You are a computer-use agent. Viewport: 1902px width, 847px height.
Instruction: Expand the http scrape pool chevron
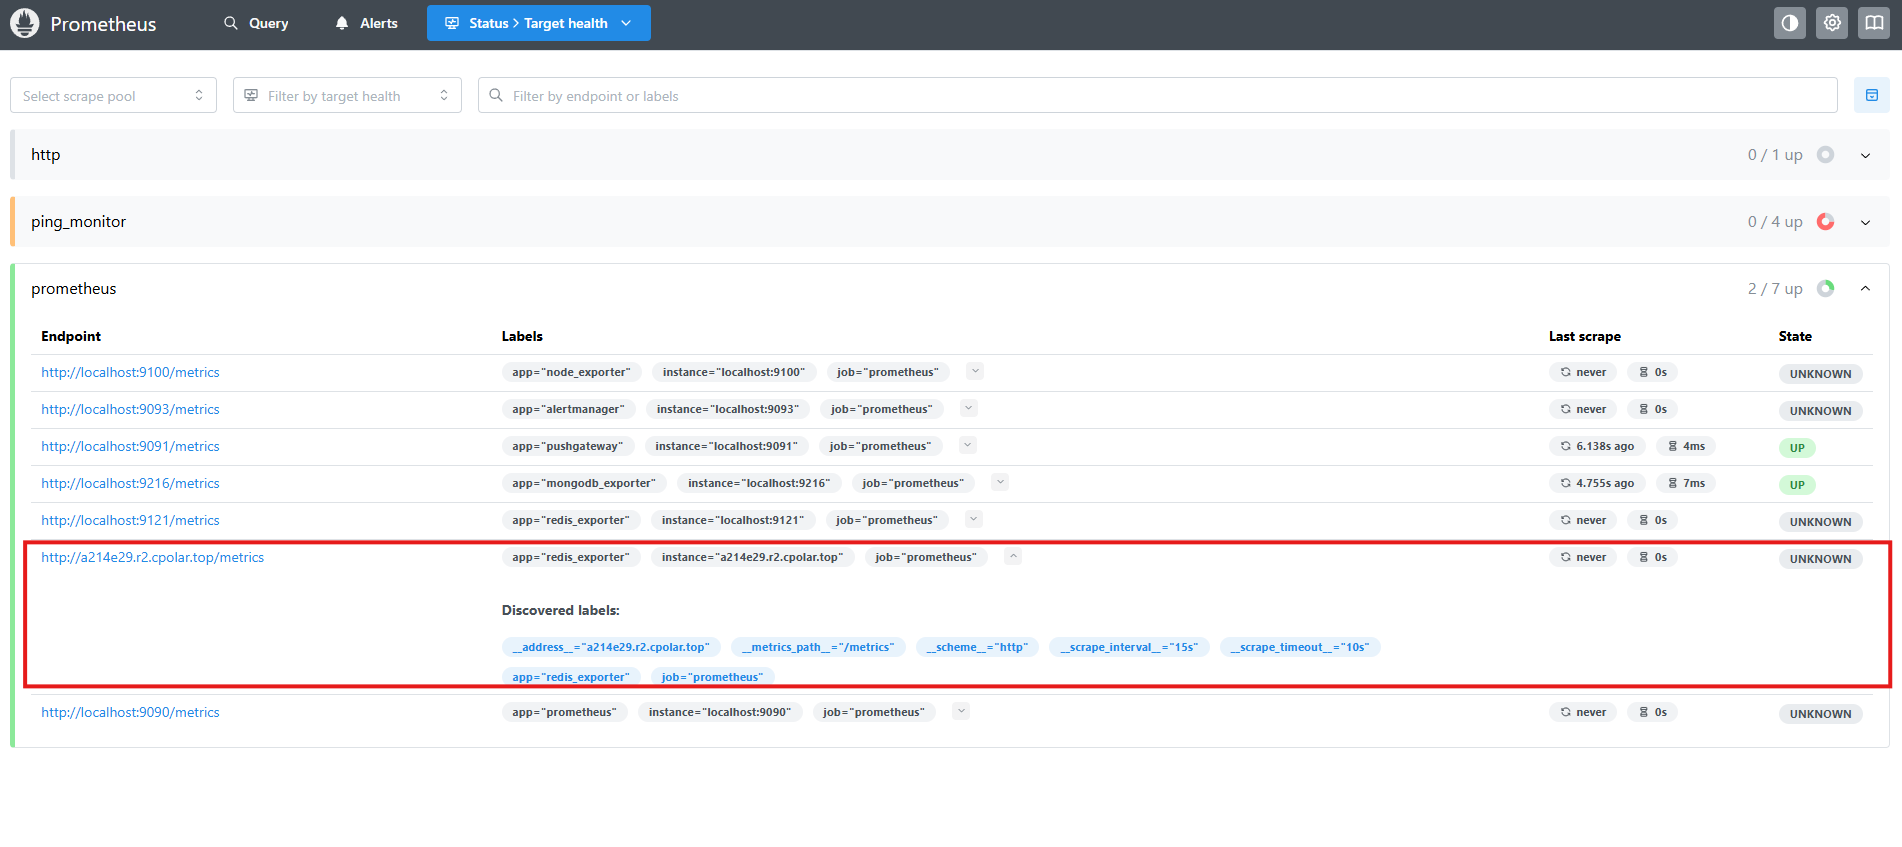coord(1866,155)
